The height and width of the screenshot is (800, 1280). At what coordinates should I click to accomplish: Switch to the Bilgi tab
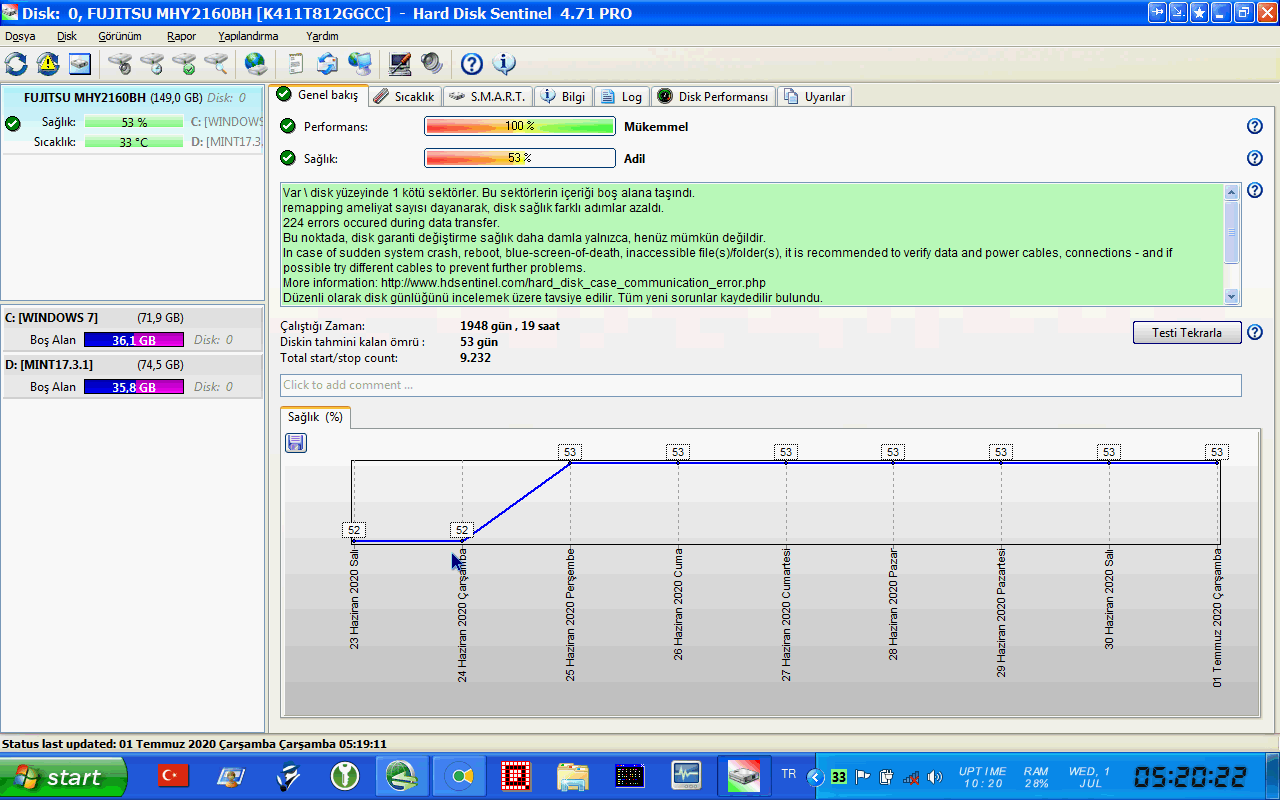coord(563,96)
